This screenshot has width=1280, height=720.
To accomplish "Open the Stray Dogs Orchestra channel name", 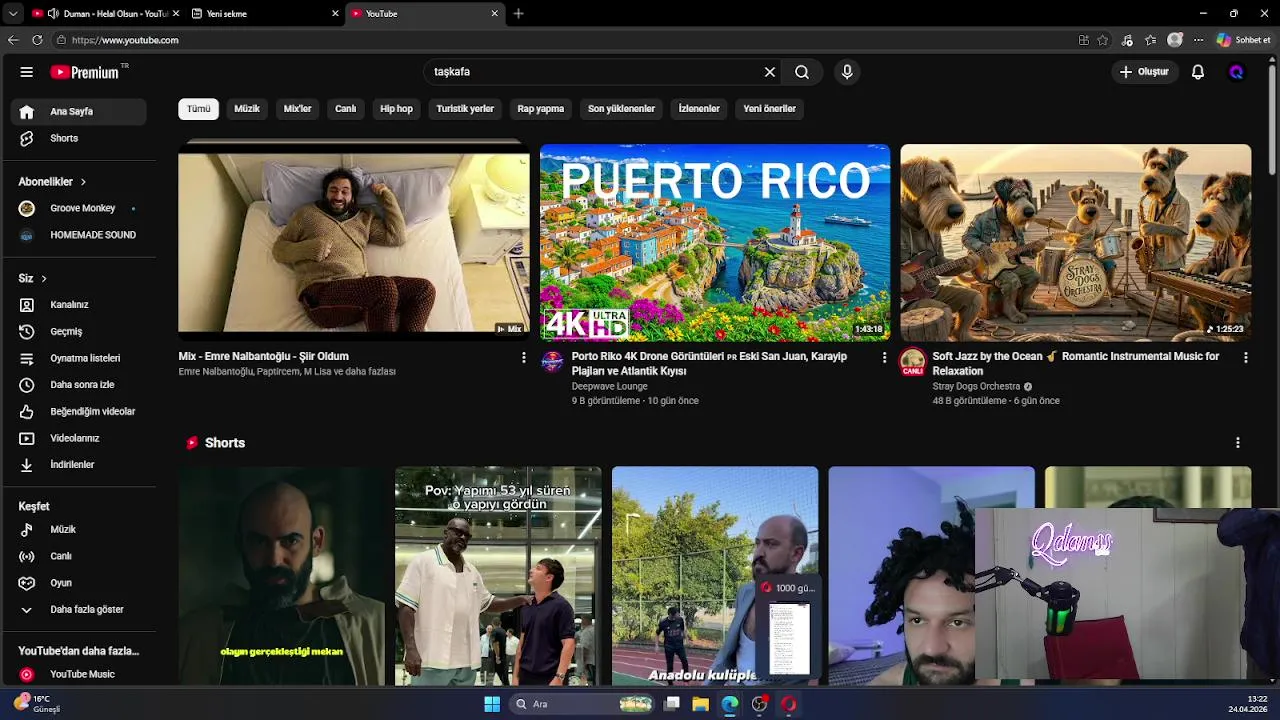I will 976,386.
